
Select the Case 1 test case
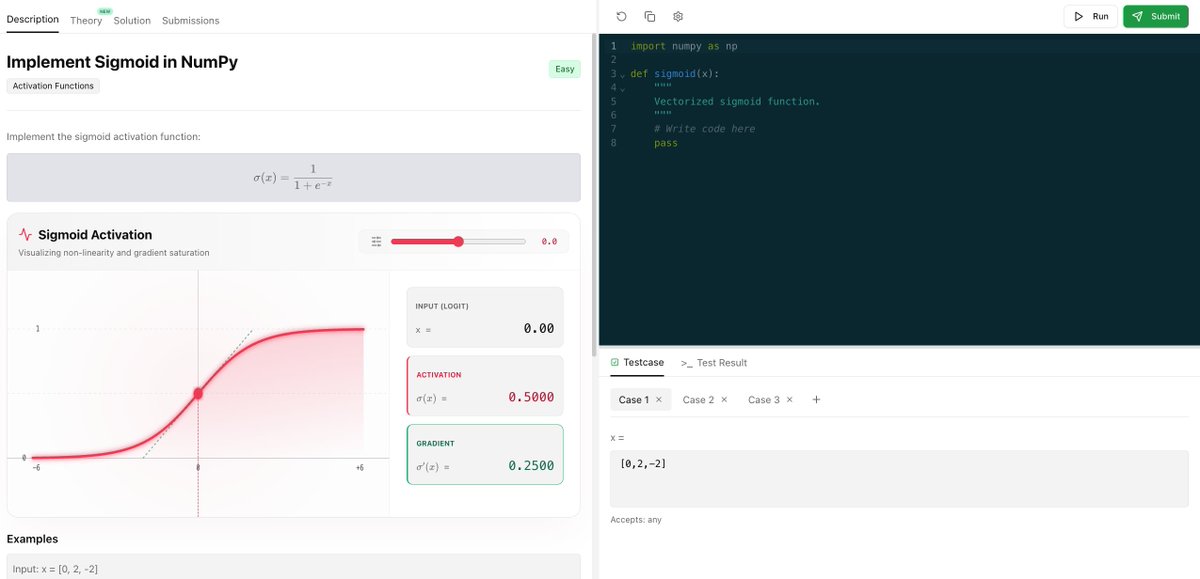[633, 400]
